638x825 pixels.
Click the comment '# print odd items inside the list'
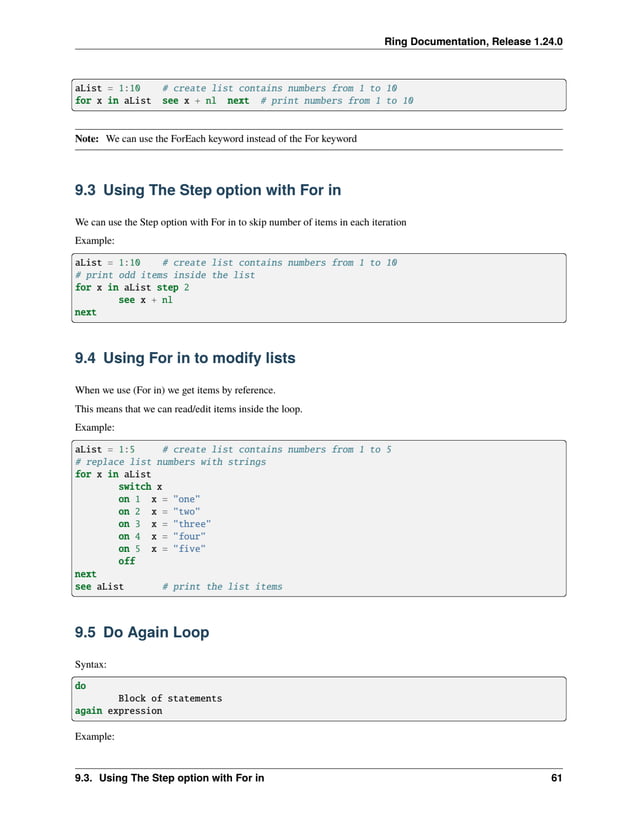point(165,275)
